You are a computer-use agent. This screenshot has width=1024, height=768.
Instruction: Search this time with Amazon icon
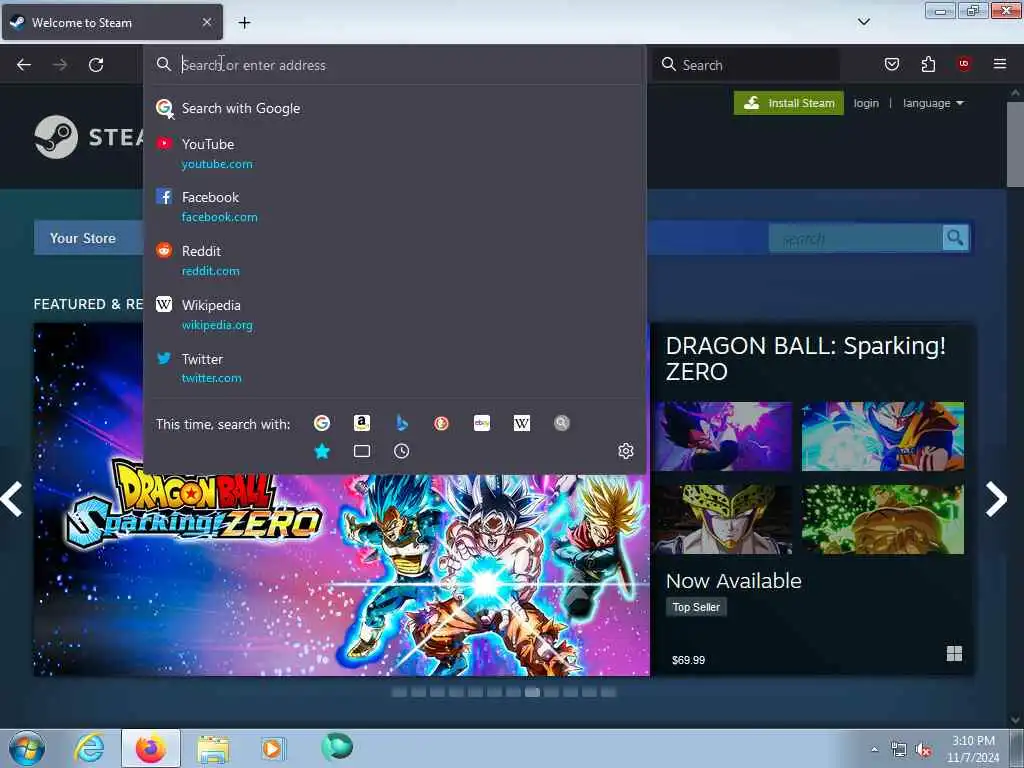click(362, 423)
